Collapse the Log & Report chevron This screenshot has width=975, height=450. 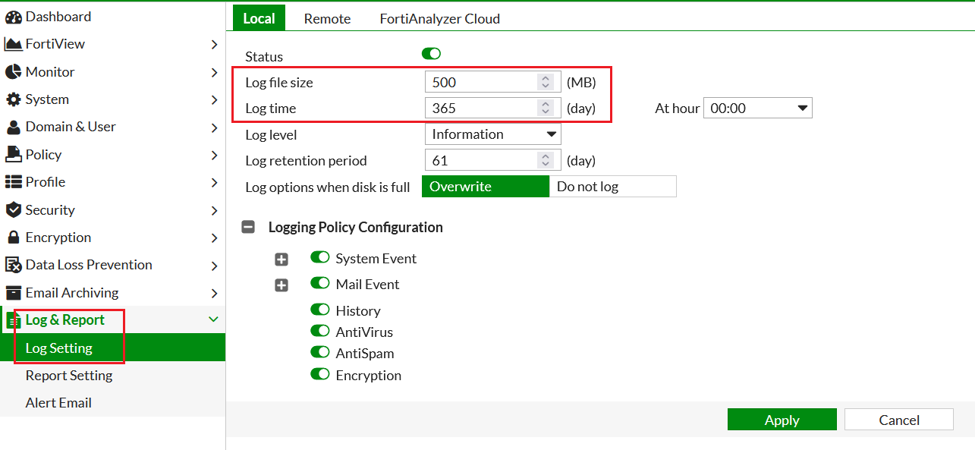click(x=214, y=319)
